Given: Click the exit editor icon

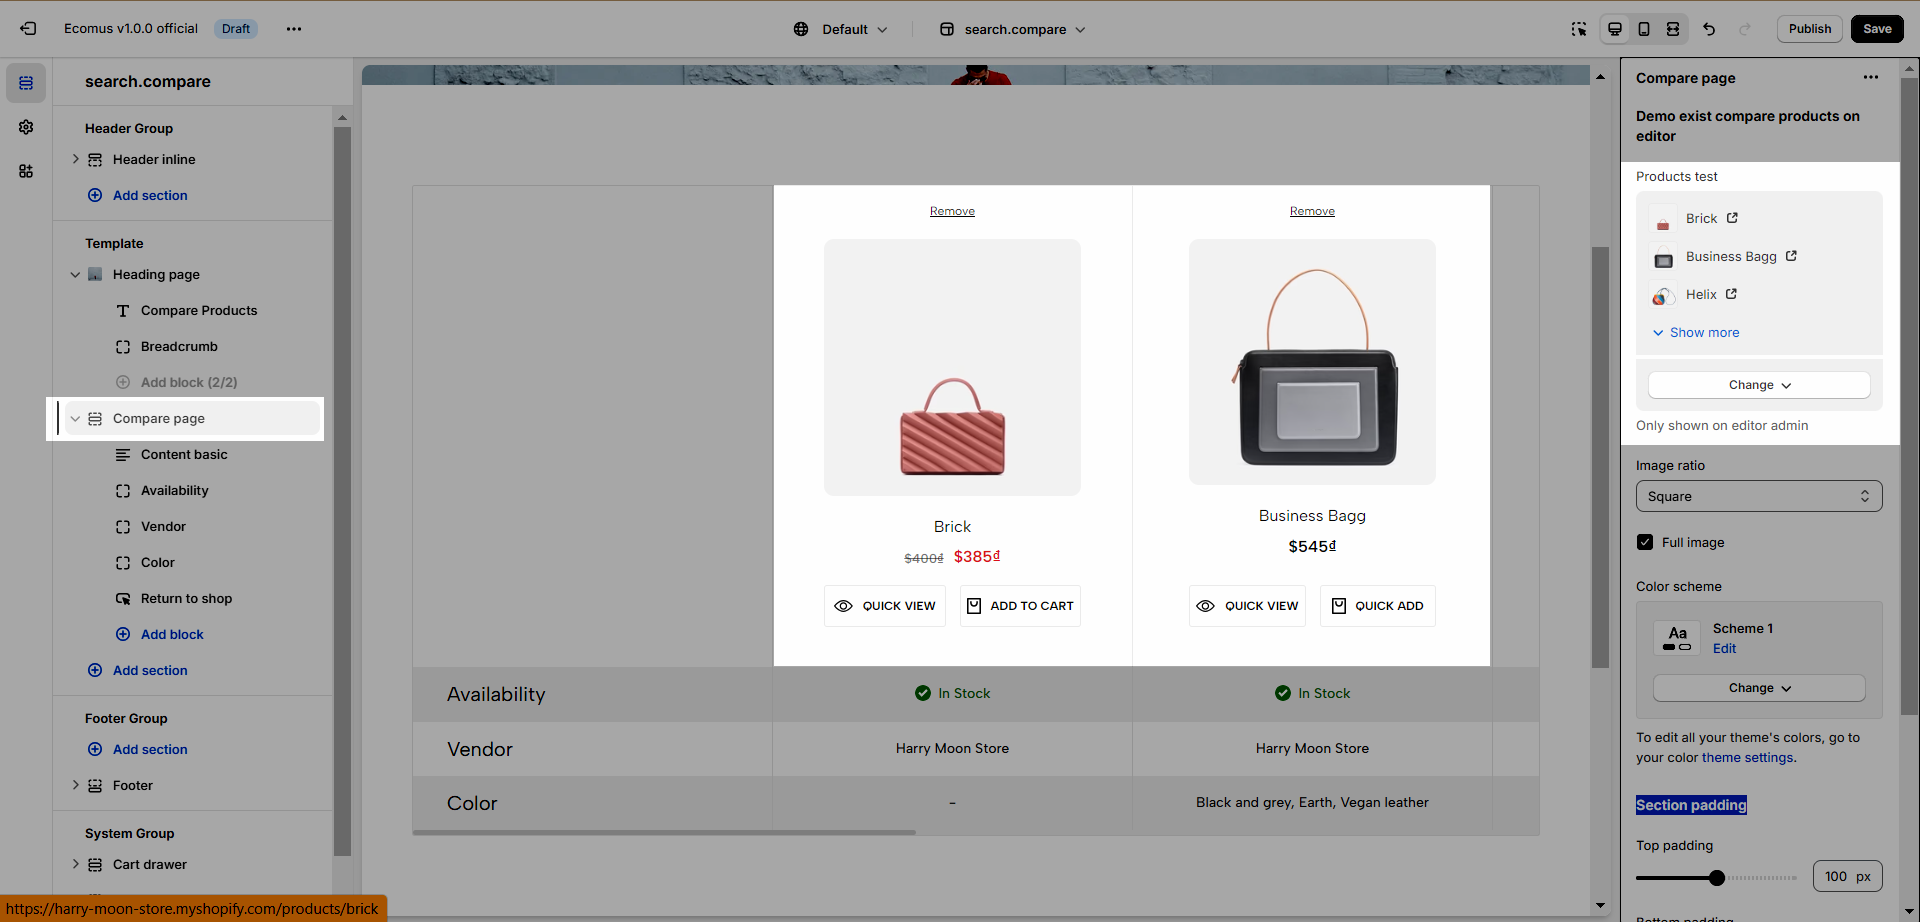Looking at the screenshot, I should pyautogui.click(x=28, y=29).
